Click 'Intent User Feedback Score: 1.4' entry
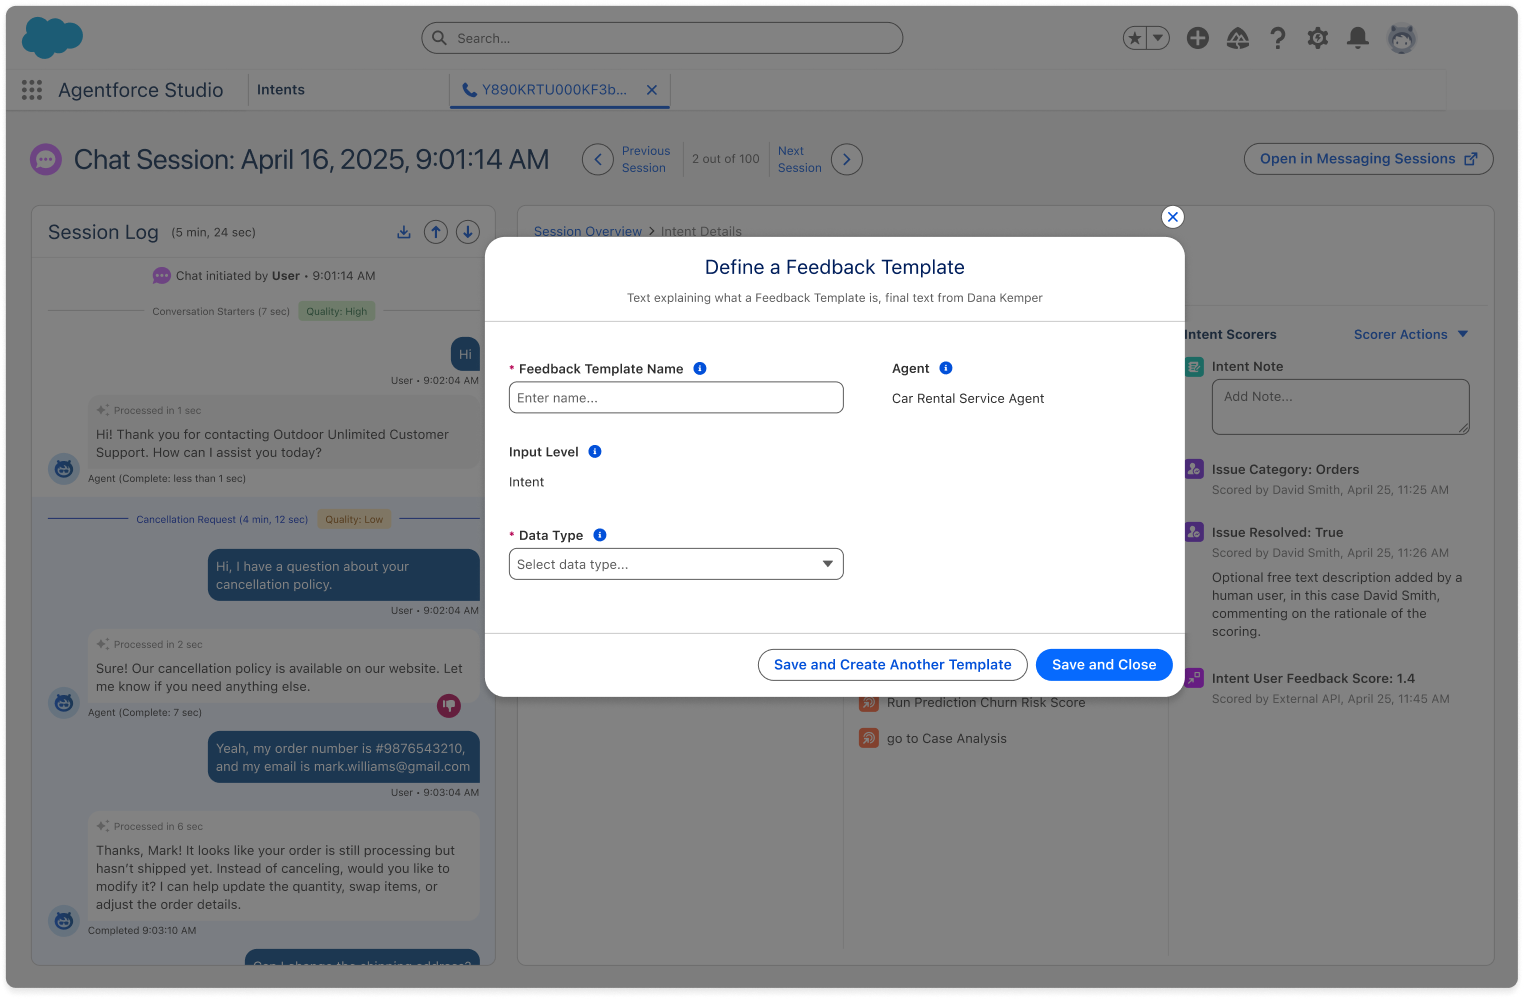Image resolution: width=1524 pixels, height=1000 pixels. [1313, 678]
